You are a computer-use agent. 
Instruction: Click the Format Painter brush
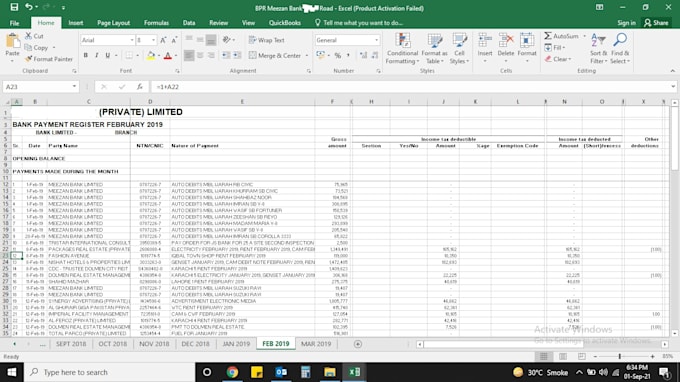click(29, 59)
